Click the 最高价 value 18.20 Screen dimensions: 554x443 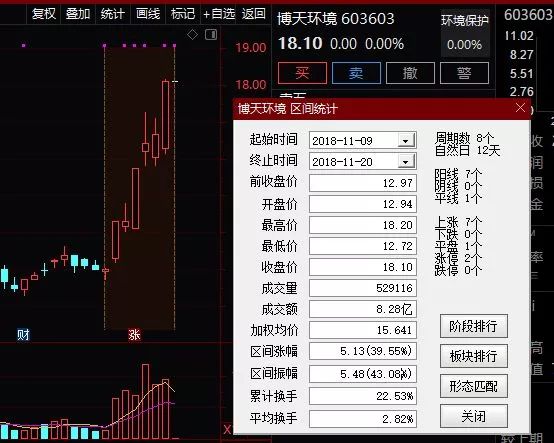[x=363, y=225]
